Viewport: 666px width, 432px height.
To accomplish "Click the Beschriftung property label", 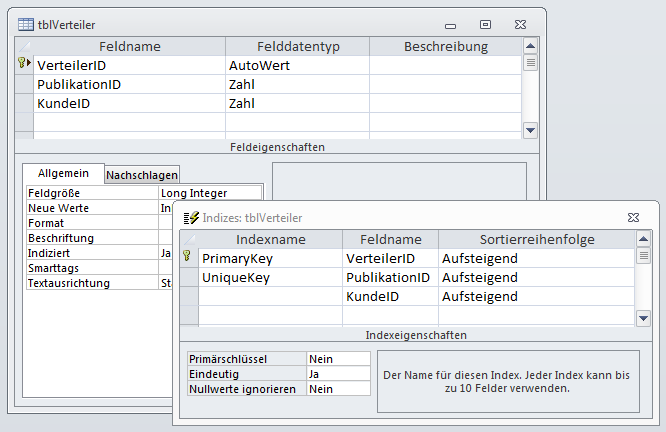I will tap(92, 238).
